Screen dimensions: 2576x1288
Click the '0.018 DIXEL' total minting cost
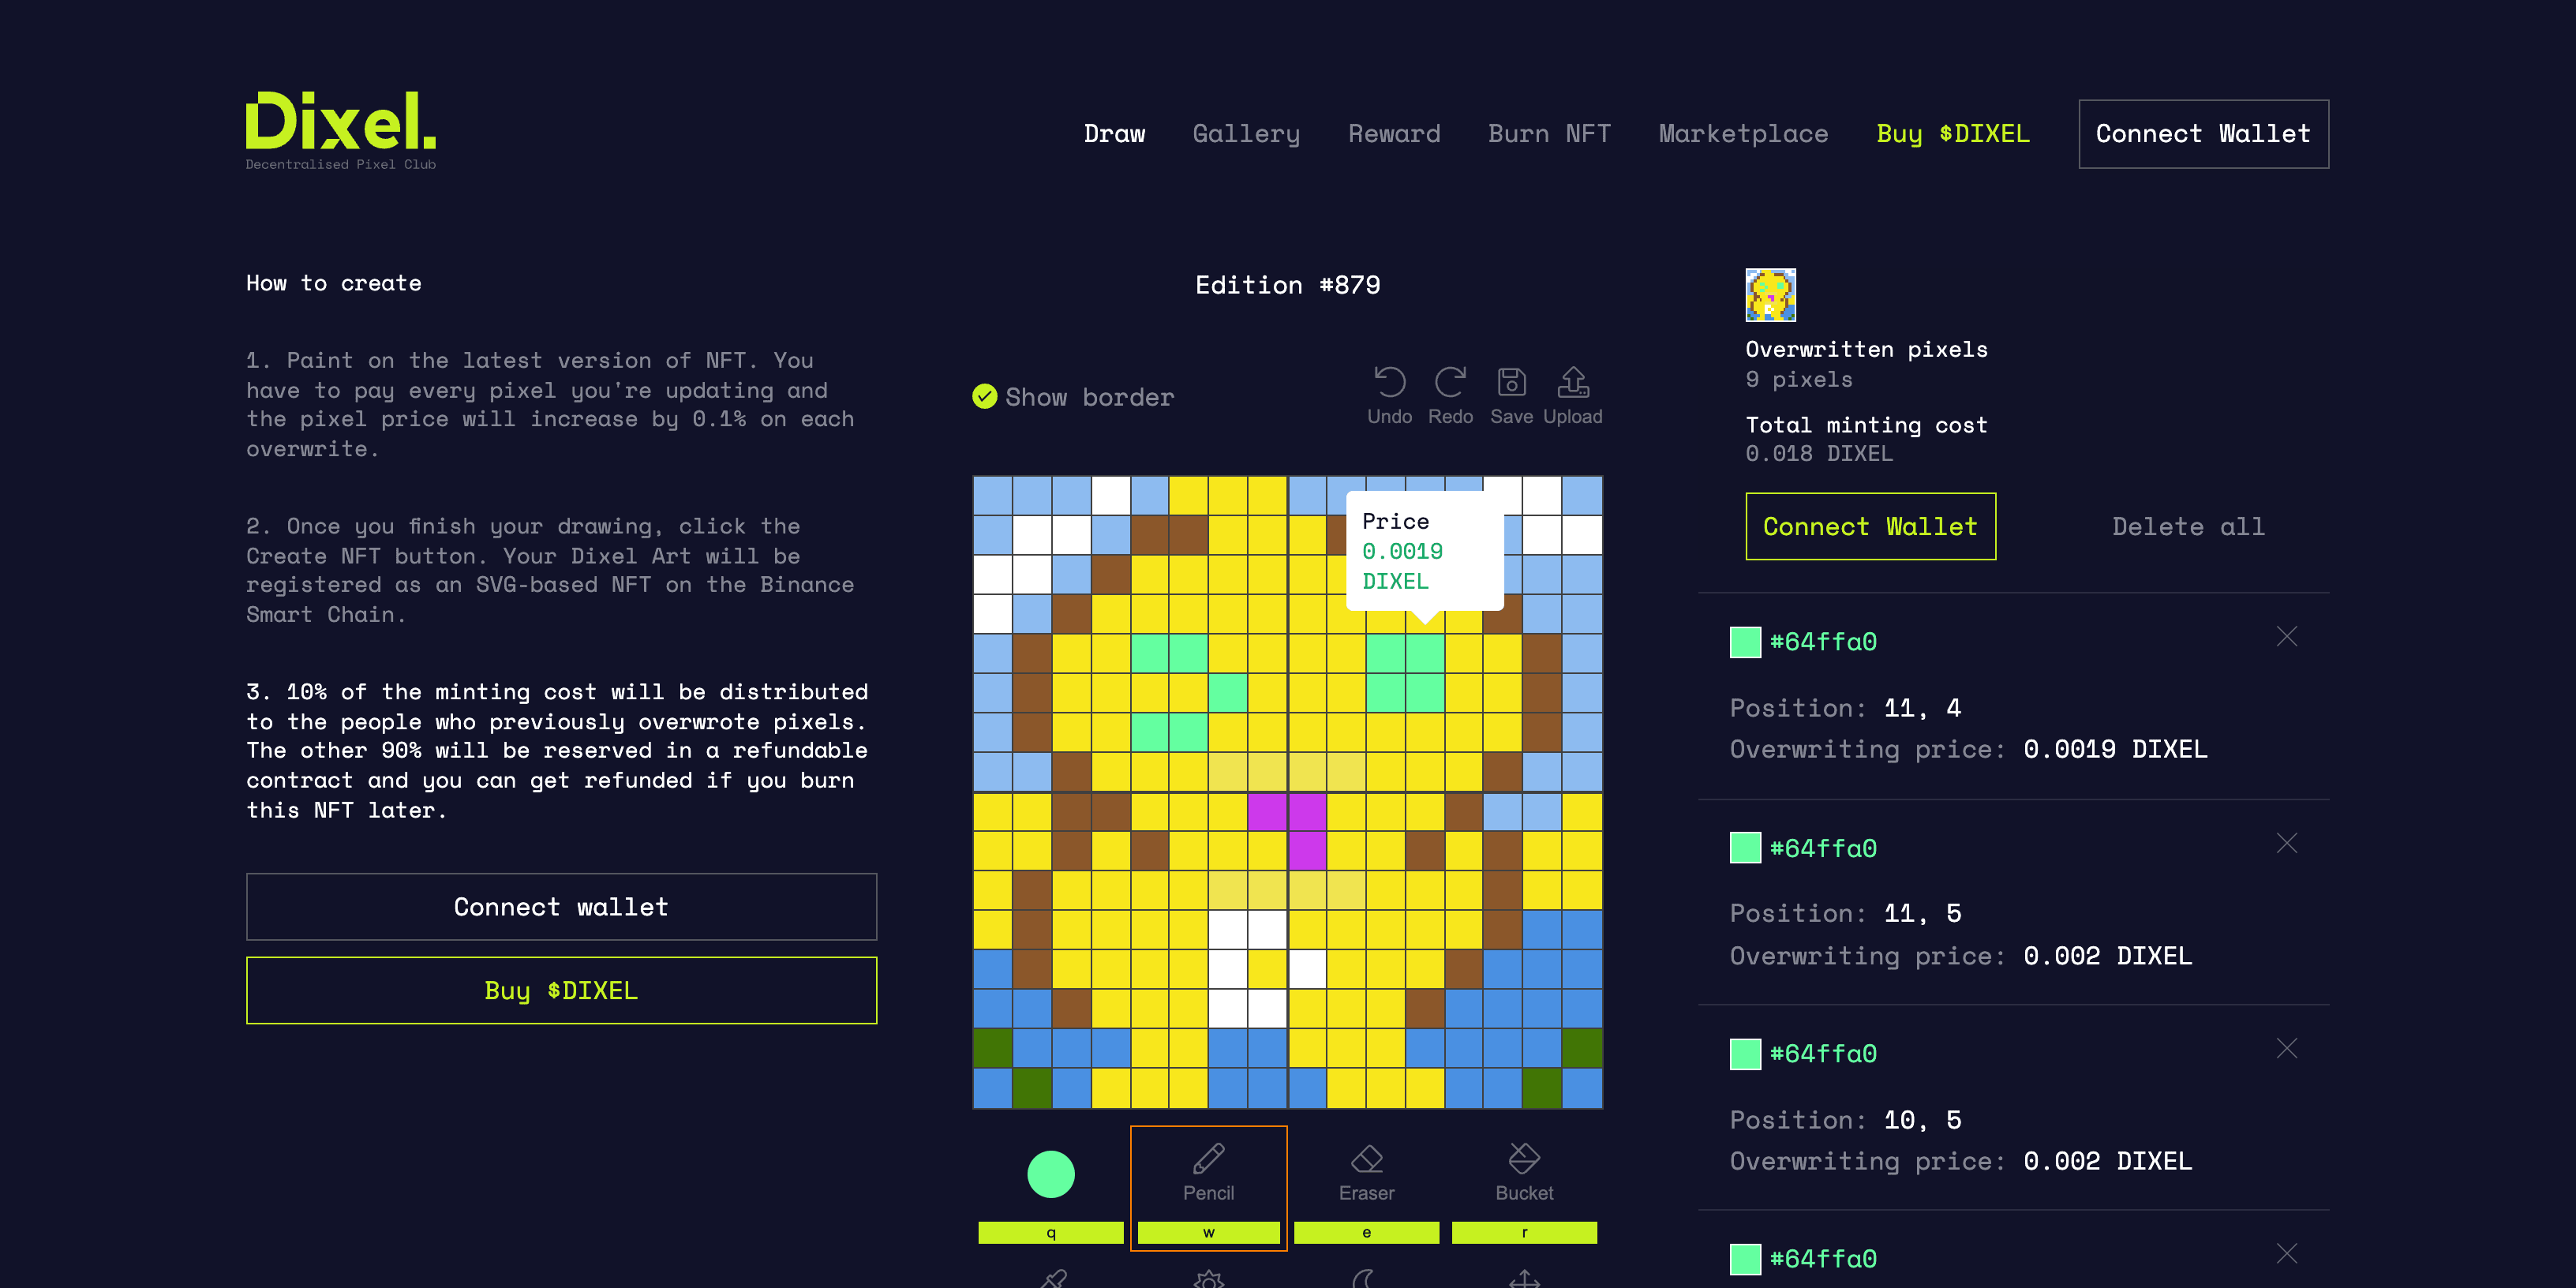coord(1819,453)
